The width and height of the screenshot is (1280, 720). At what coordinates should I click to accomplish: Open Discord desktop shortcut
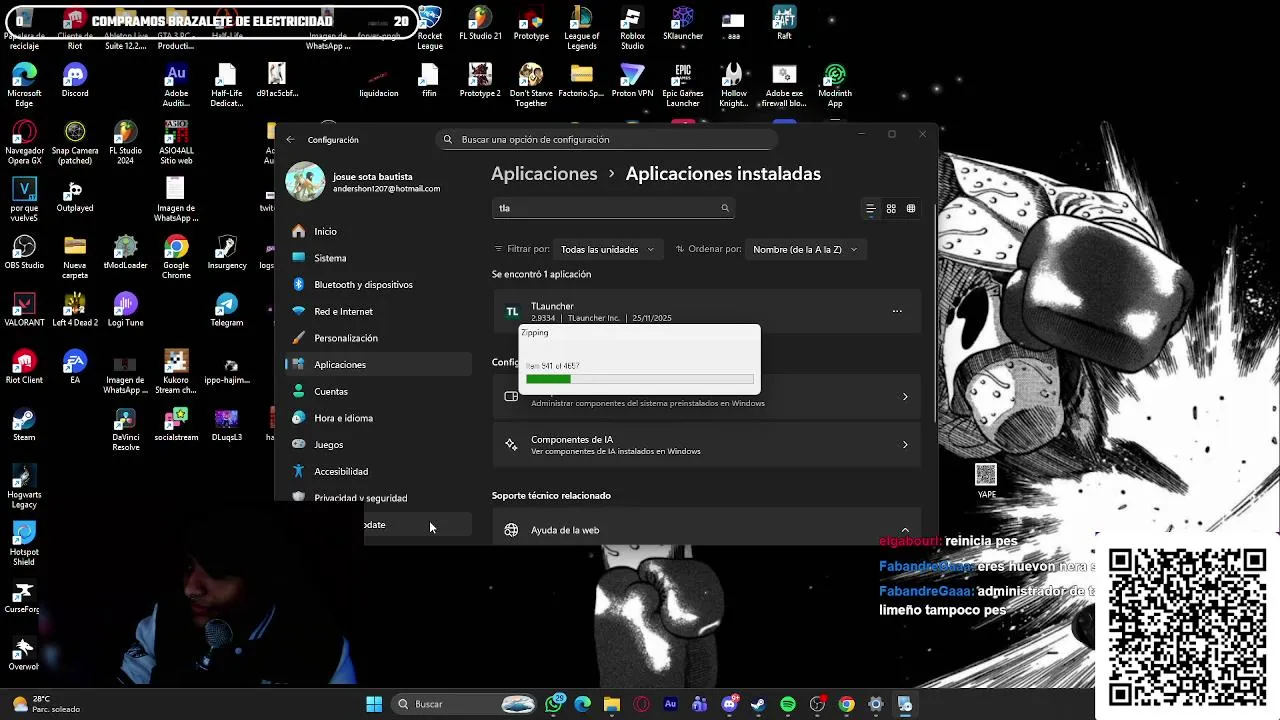(75, 81)
